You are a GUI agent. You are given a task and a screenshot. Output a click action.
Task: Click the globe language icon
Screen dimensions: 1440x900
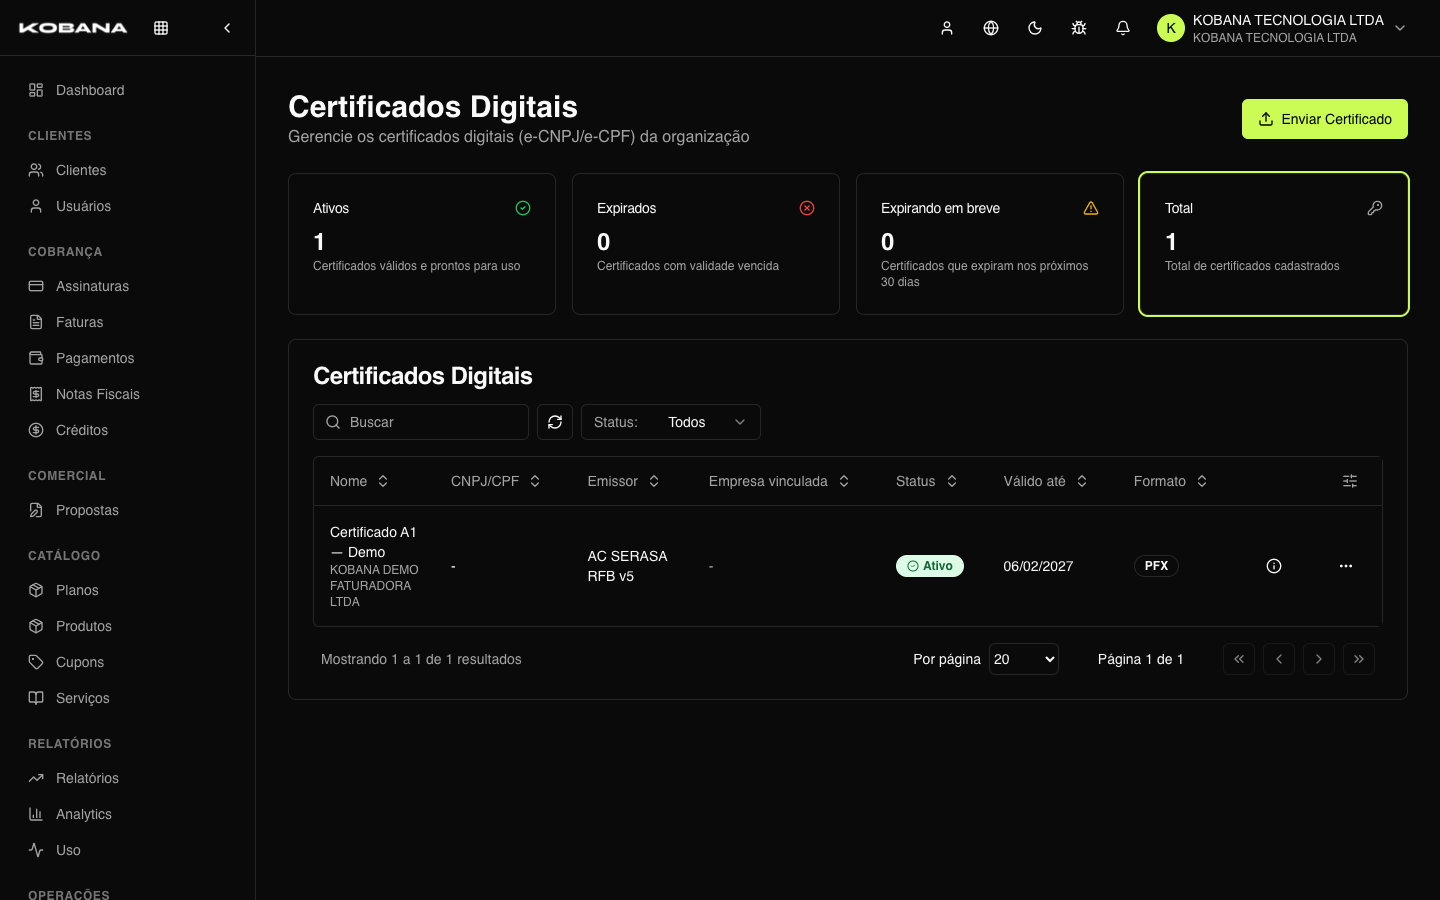pos(991,28)
